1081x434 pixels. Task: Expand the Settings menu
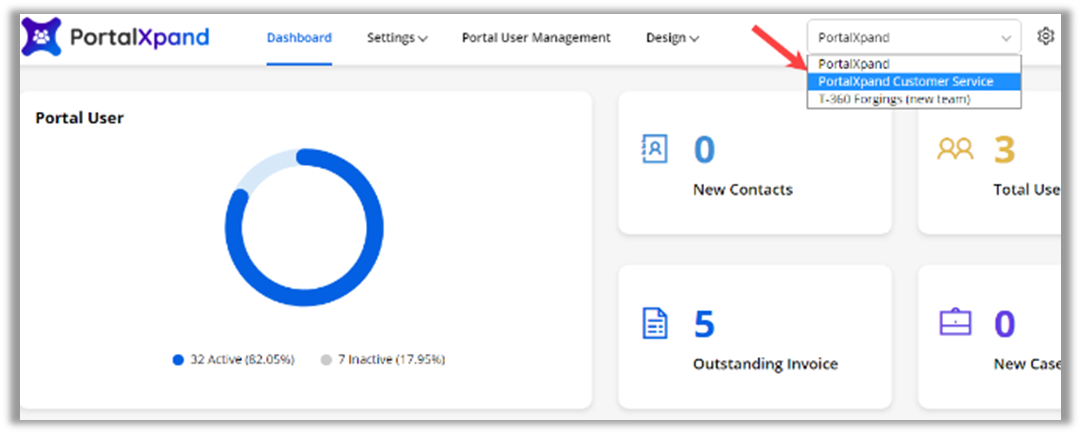click(397, 38)
